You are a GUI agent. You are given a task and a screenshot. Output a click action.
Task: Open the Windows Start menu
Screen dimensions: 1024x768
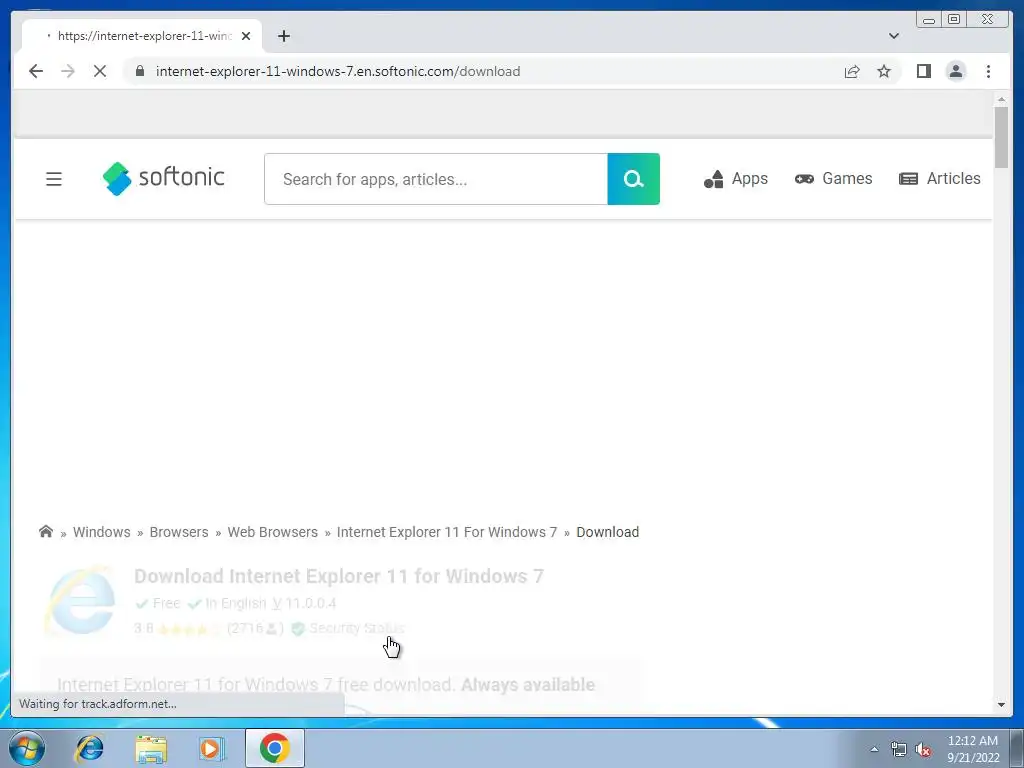click(26, 748)
